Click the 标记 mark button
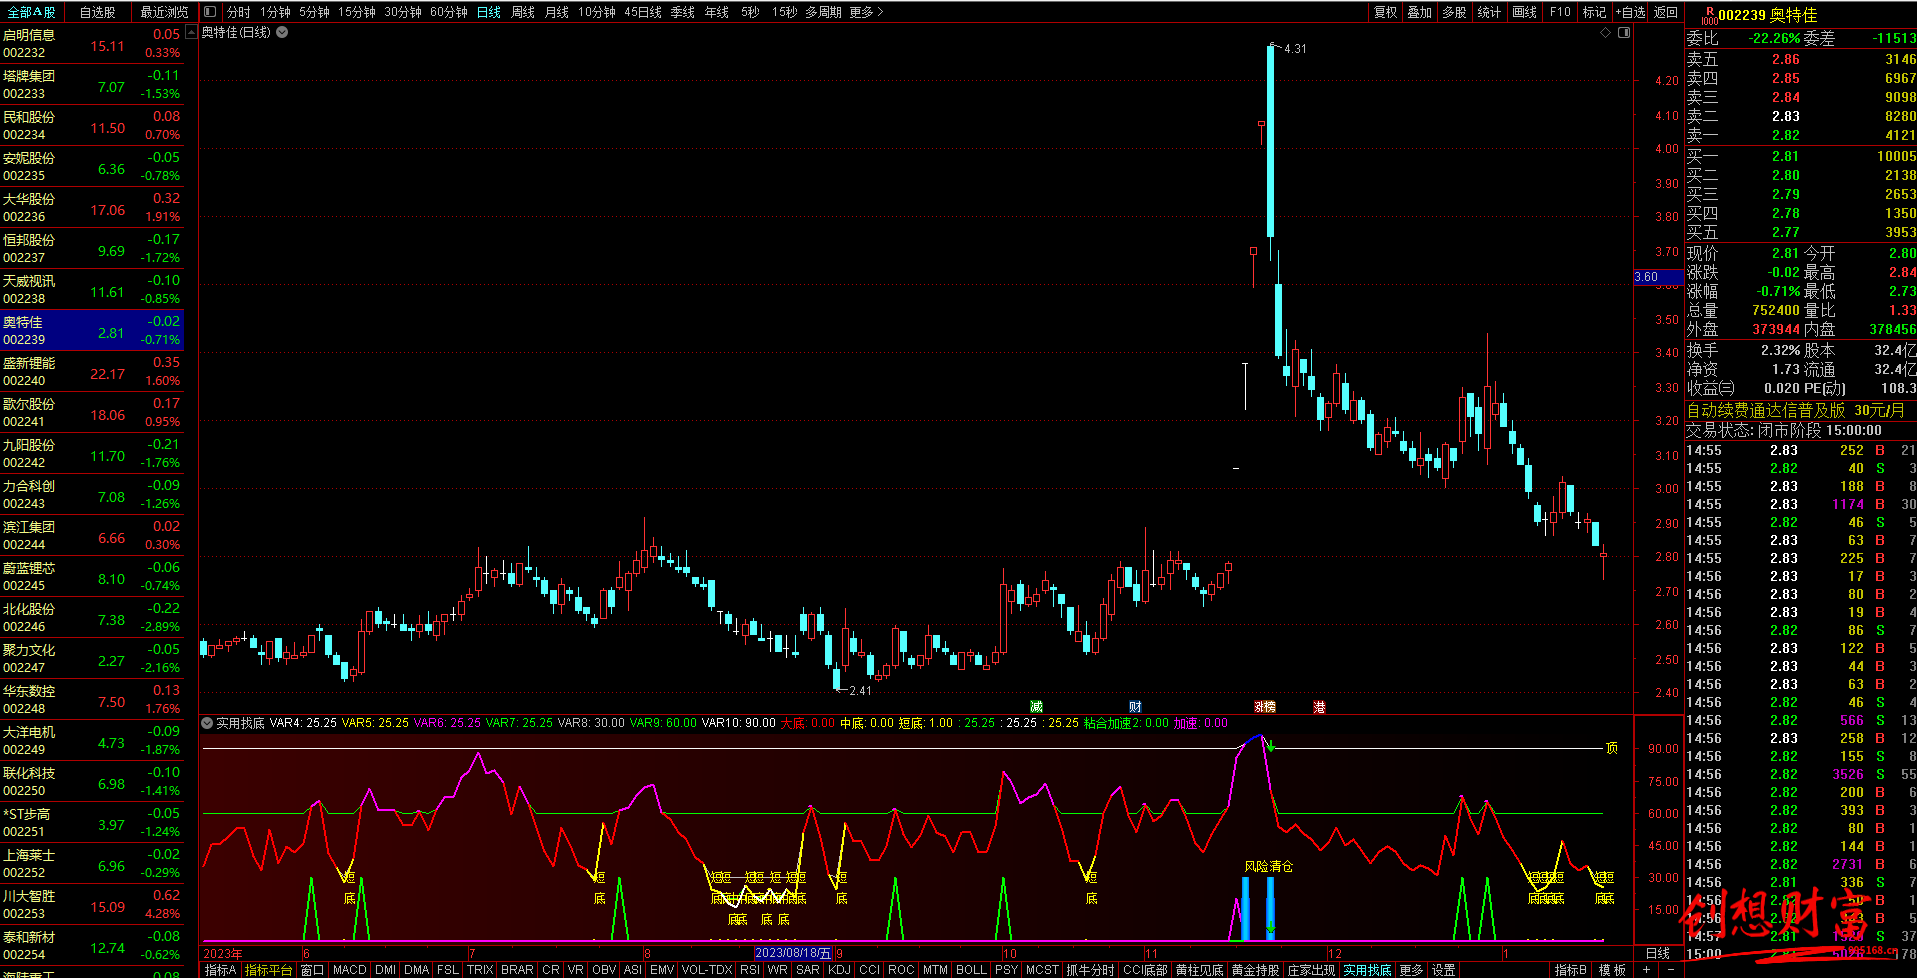1917x978 pixels. tap(1595, 12)
